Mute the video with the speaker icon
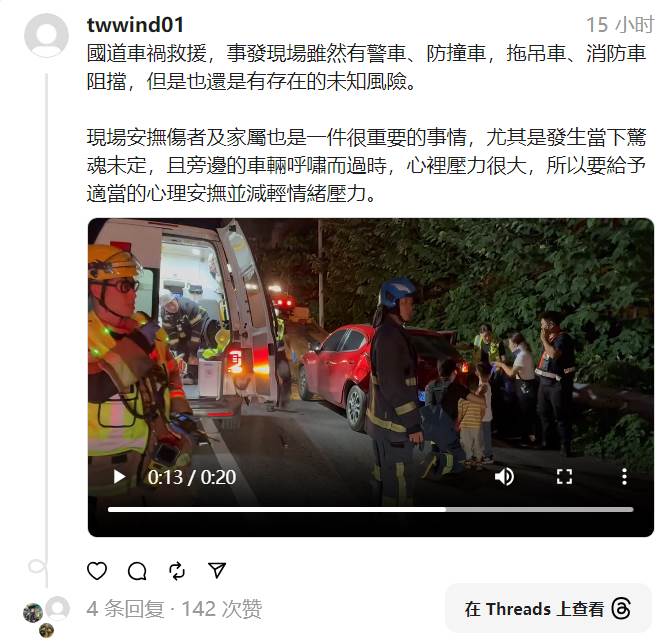670x643 pixels. pyautogui.click(x=504, y=476)
